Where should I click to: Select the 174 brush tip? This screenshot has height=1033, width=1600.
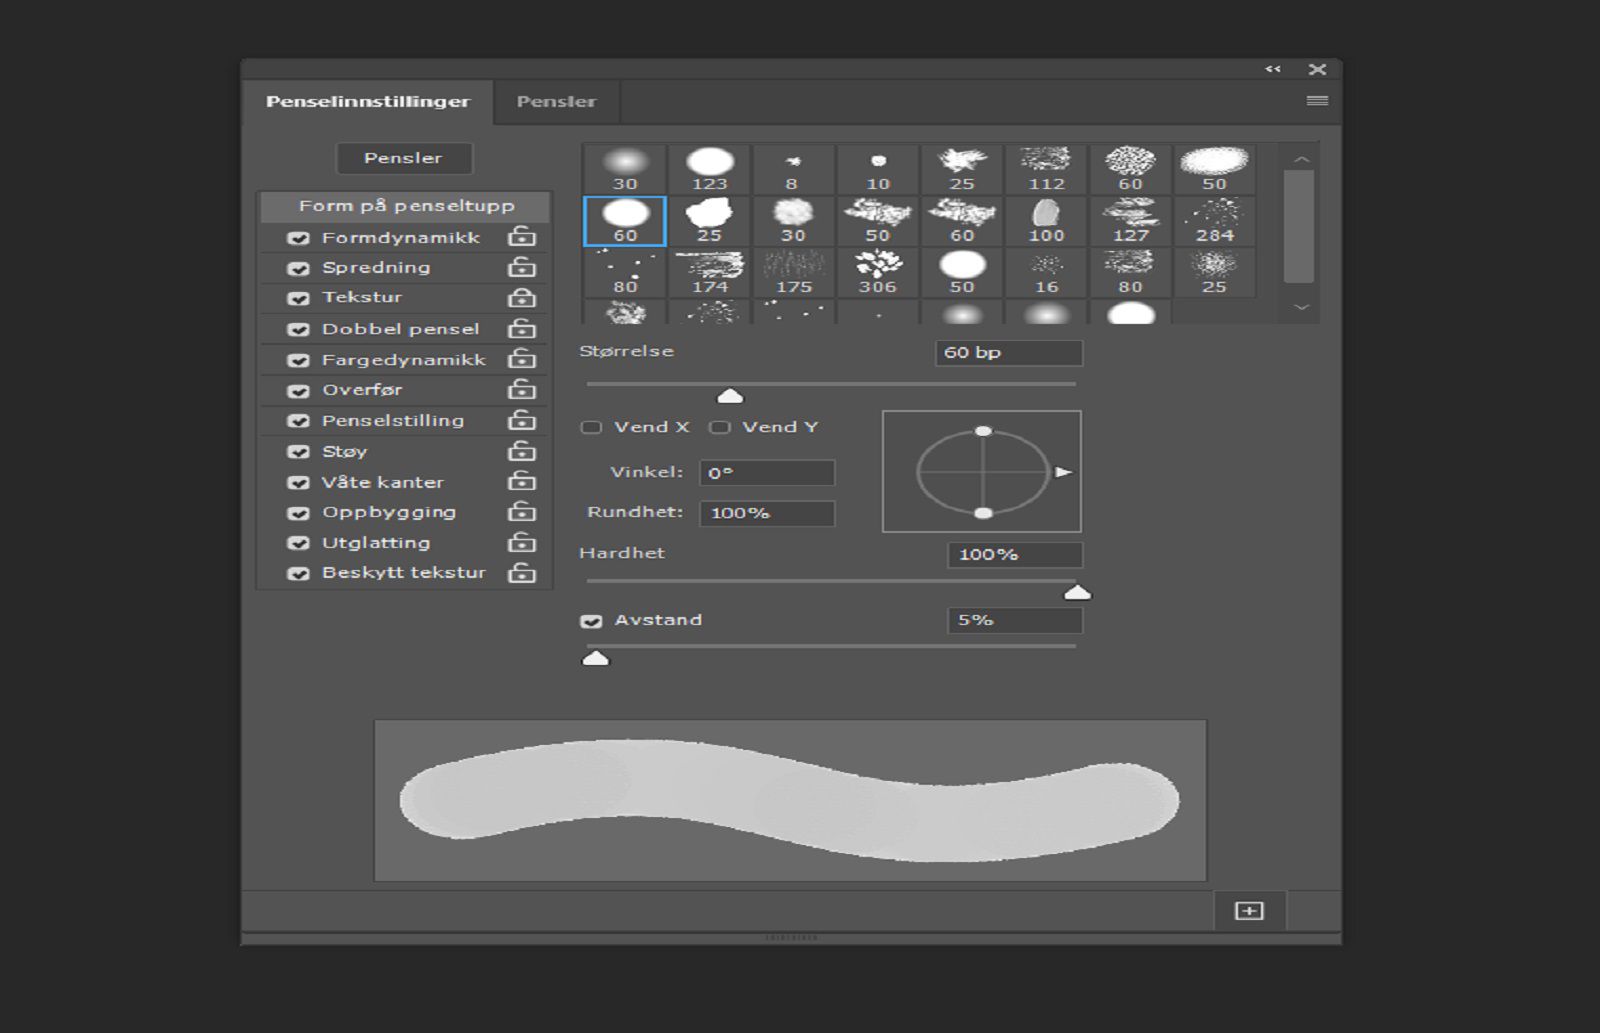pos(709,272)
